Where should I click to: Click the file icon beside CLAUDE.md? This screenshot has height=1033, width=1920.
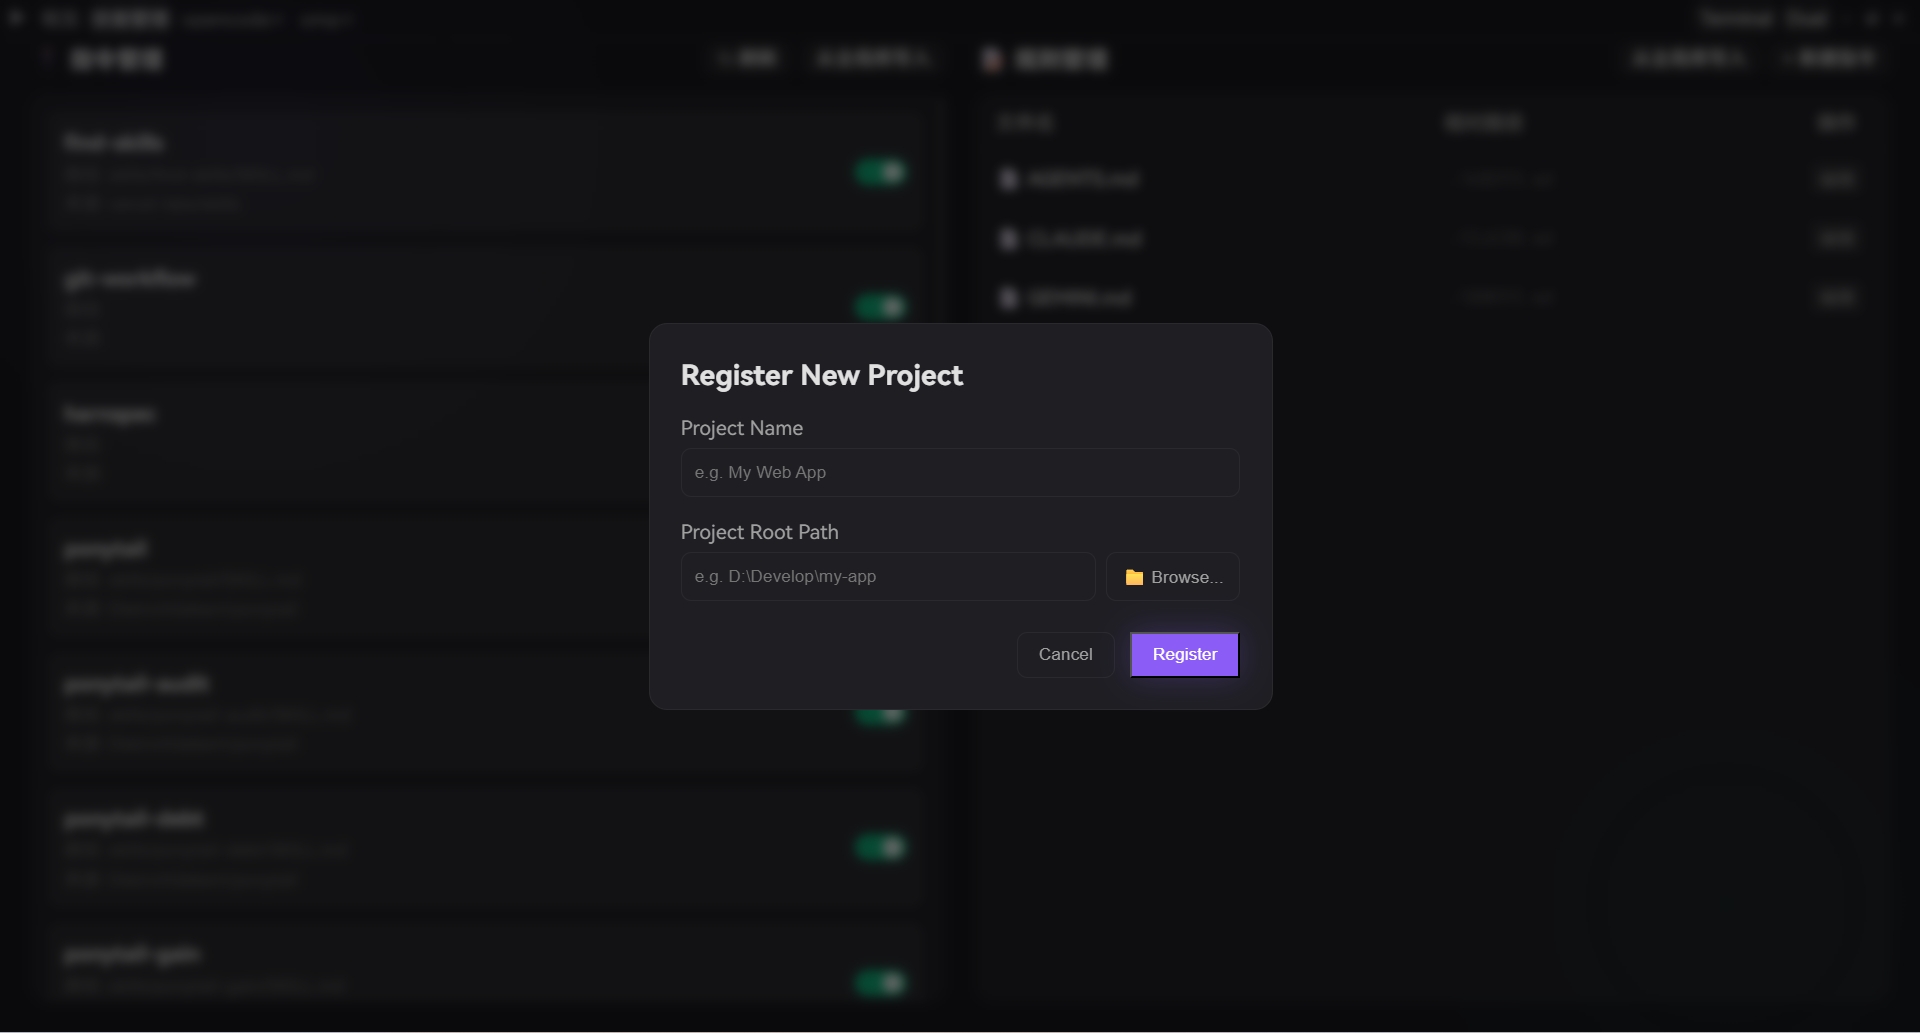pyautogui.click(x=1008, y=239)
